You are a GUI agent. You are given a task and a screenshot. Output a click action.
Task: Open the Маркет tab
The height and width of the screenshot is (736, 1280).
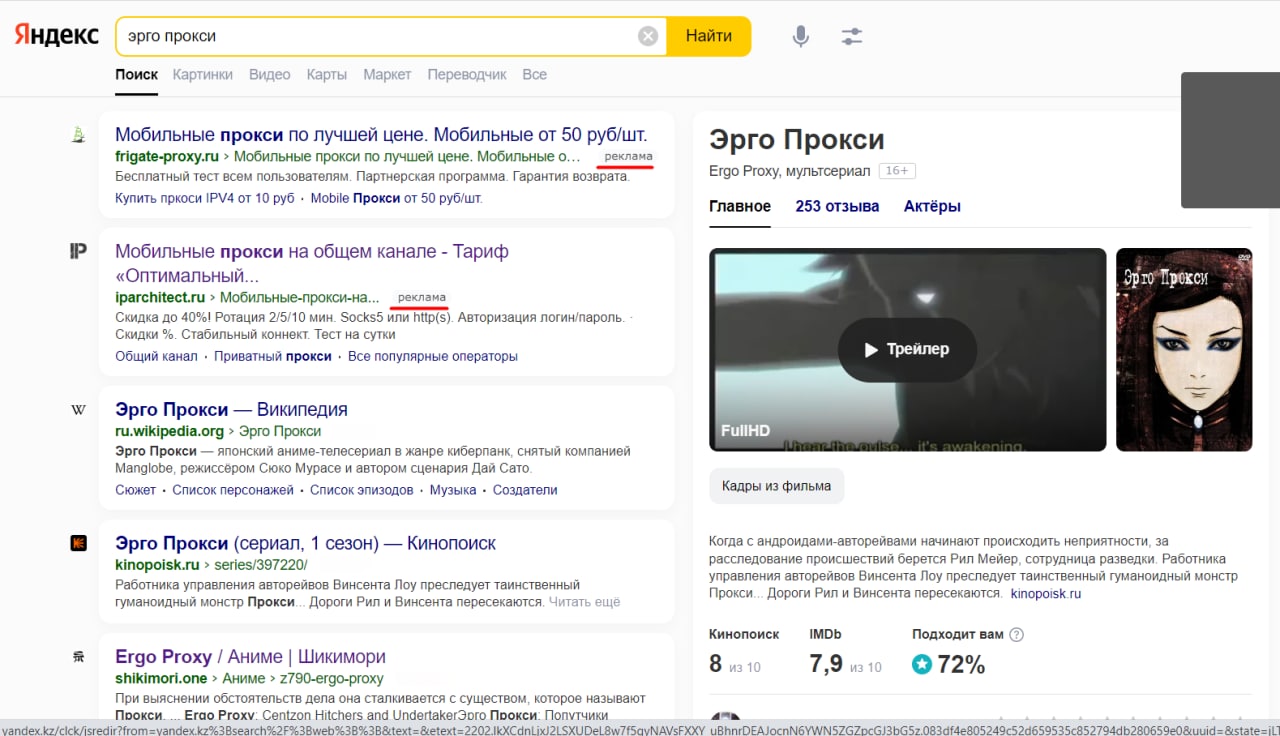coord(387,74)
